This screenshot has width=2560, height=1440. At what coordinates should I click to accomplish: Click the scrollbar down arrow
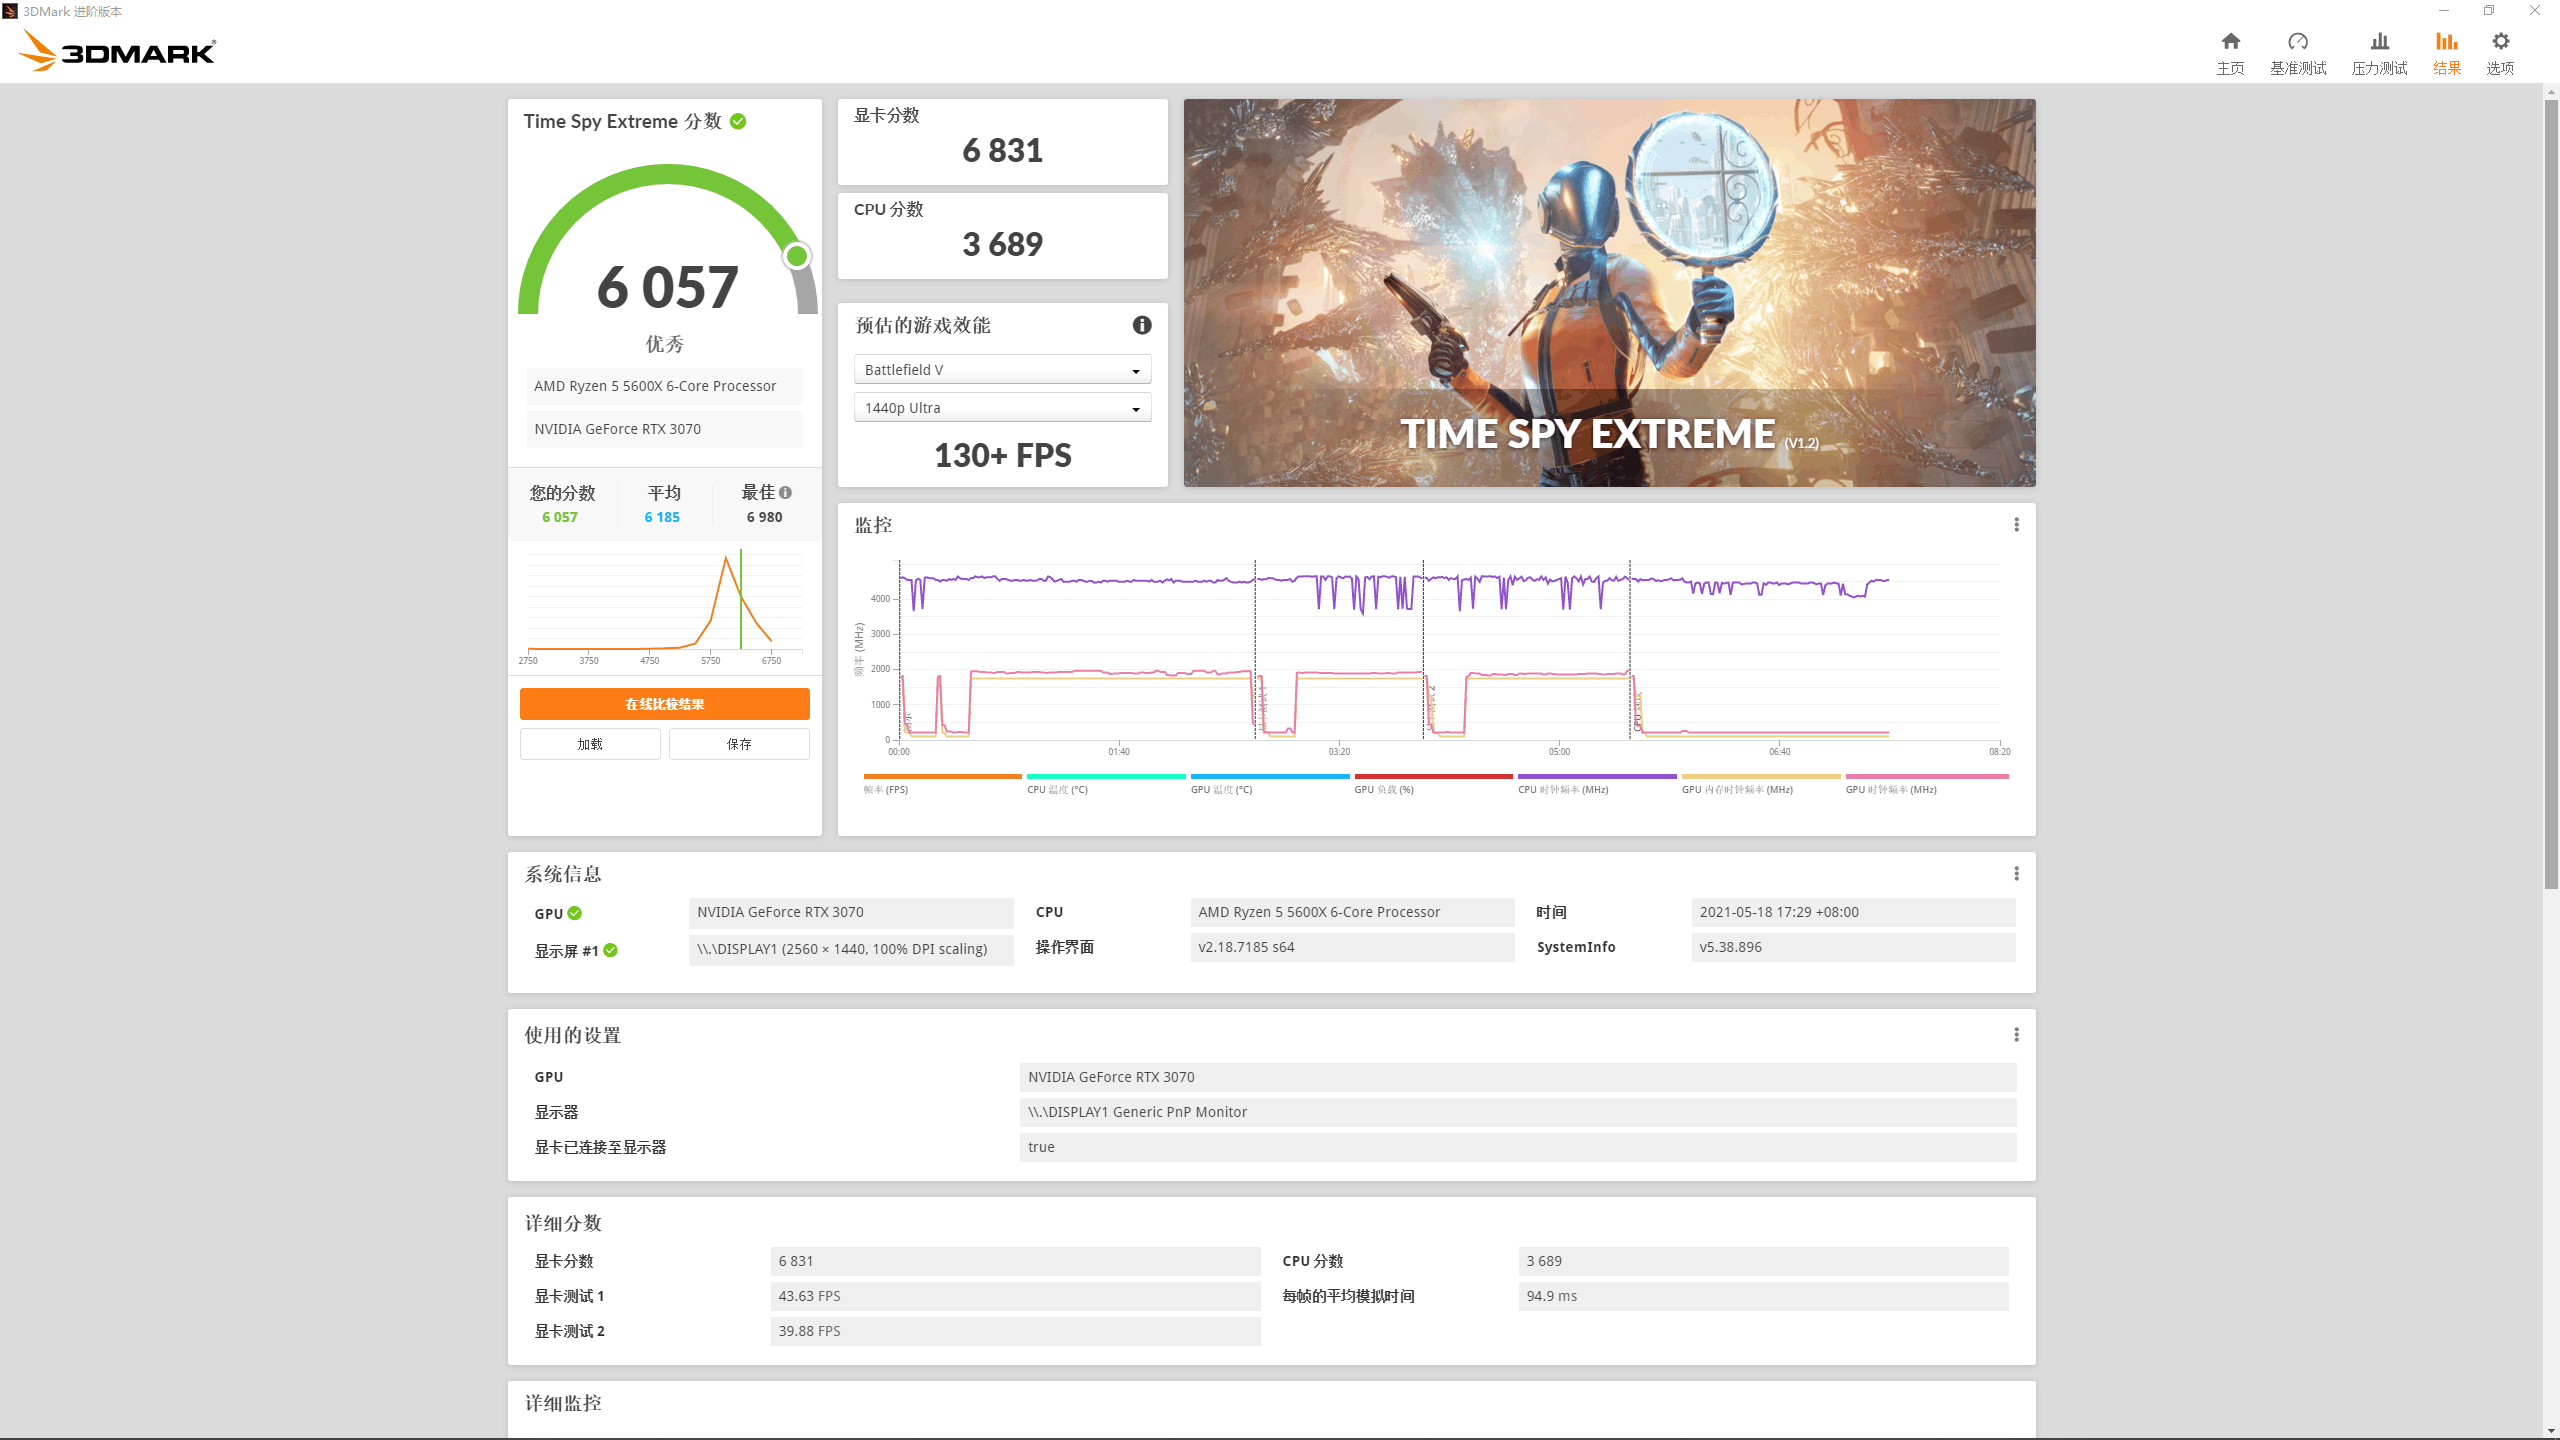pyautogui.click(x=2551, y=1431)
